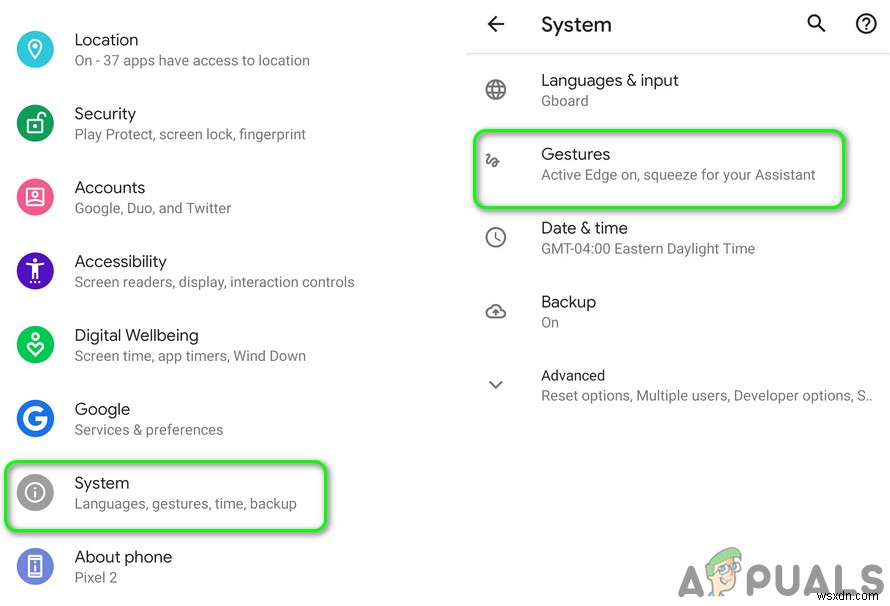This screenshot has width=890, height=606.
Task: Tap the purple Accessibility icon
Action: tap(35, 271)
